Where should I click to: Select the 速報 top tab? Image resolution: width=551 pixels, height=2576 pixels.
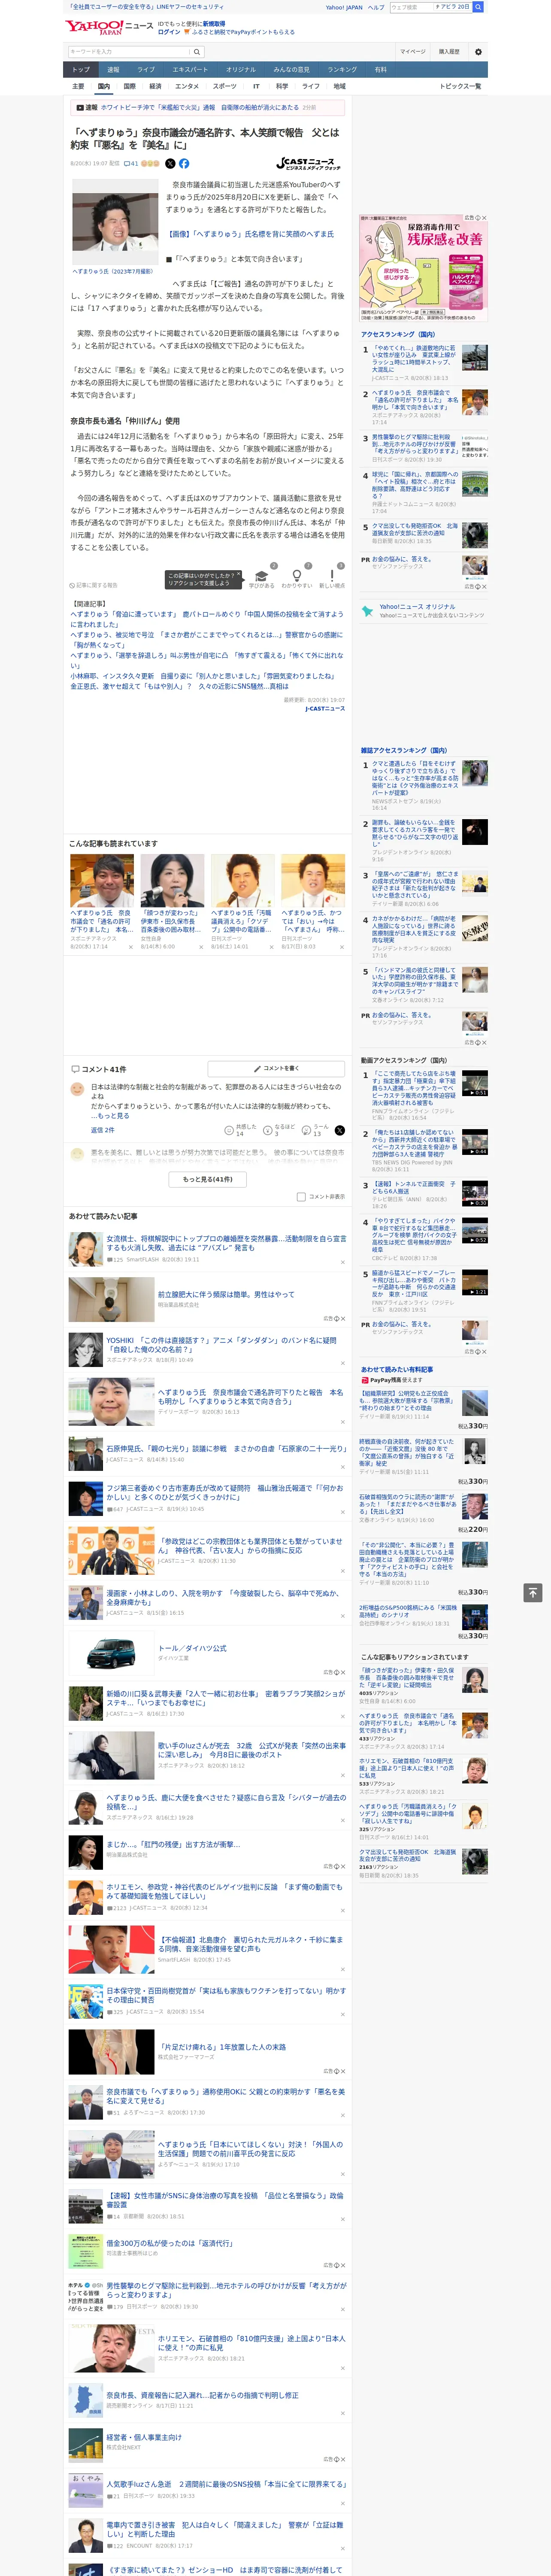[x=113, y=69]
